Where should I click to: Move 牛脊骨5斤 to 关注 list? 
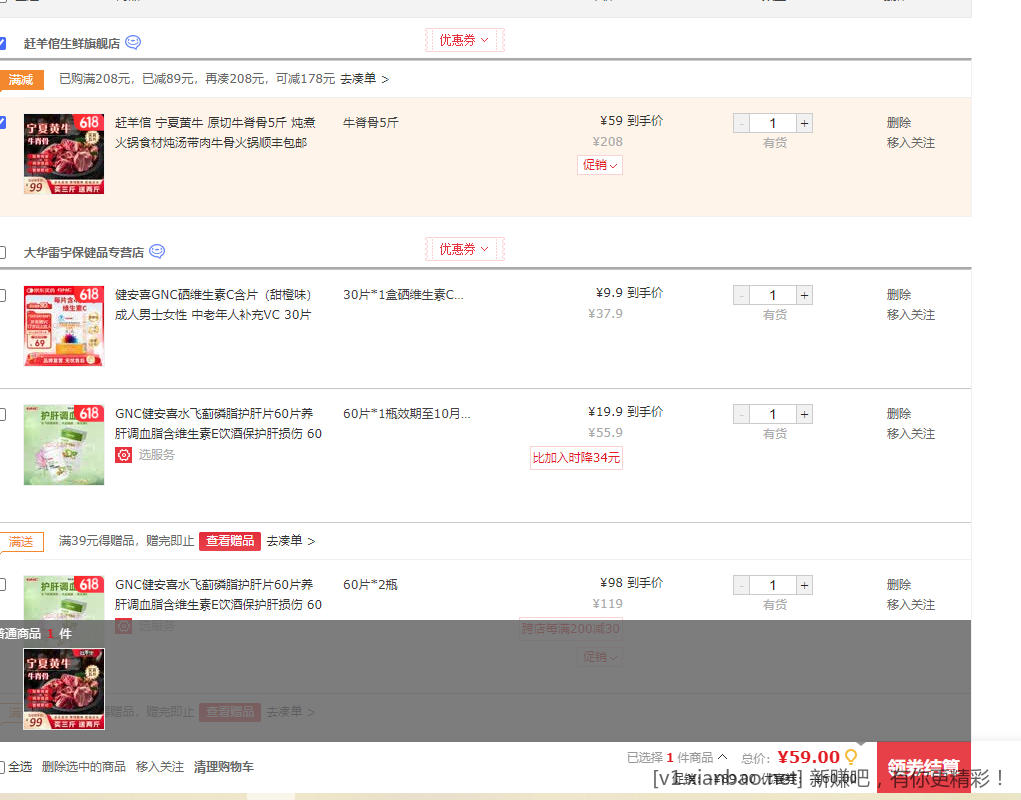(910, 143)
